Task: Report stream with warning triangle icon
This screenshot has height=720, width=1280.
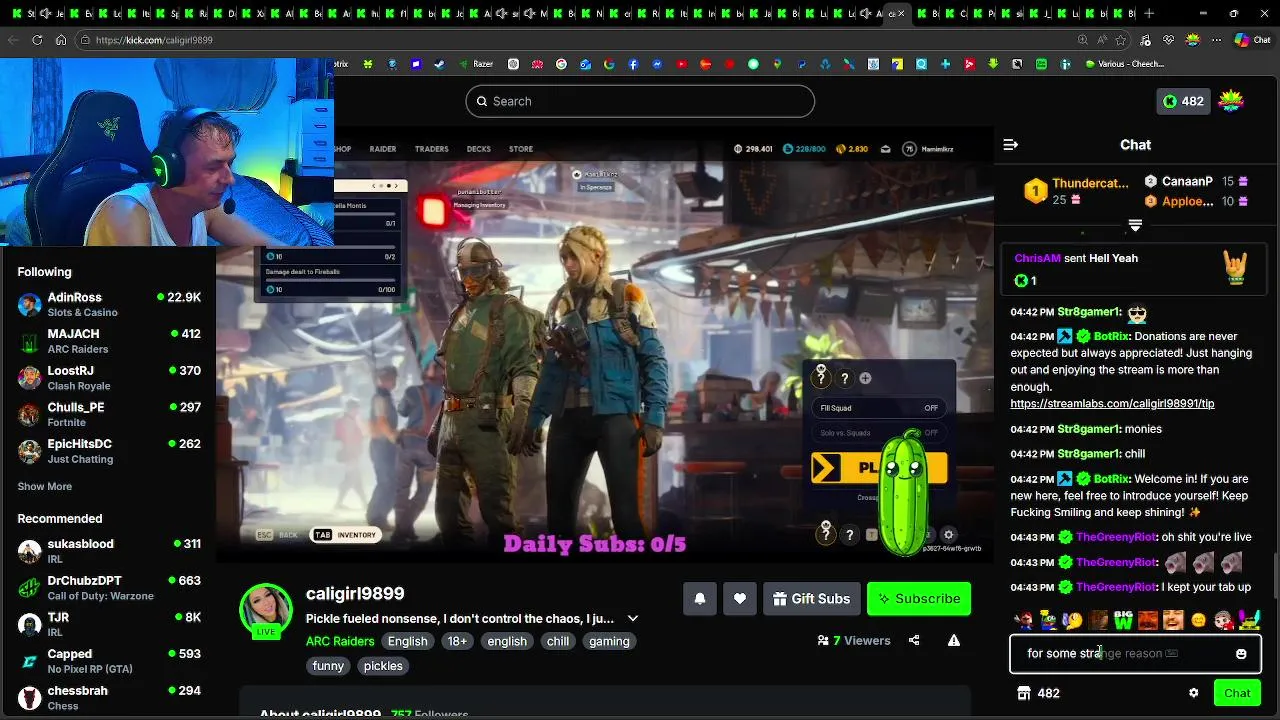Action: click(954, 641)
